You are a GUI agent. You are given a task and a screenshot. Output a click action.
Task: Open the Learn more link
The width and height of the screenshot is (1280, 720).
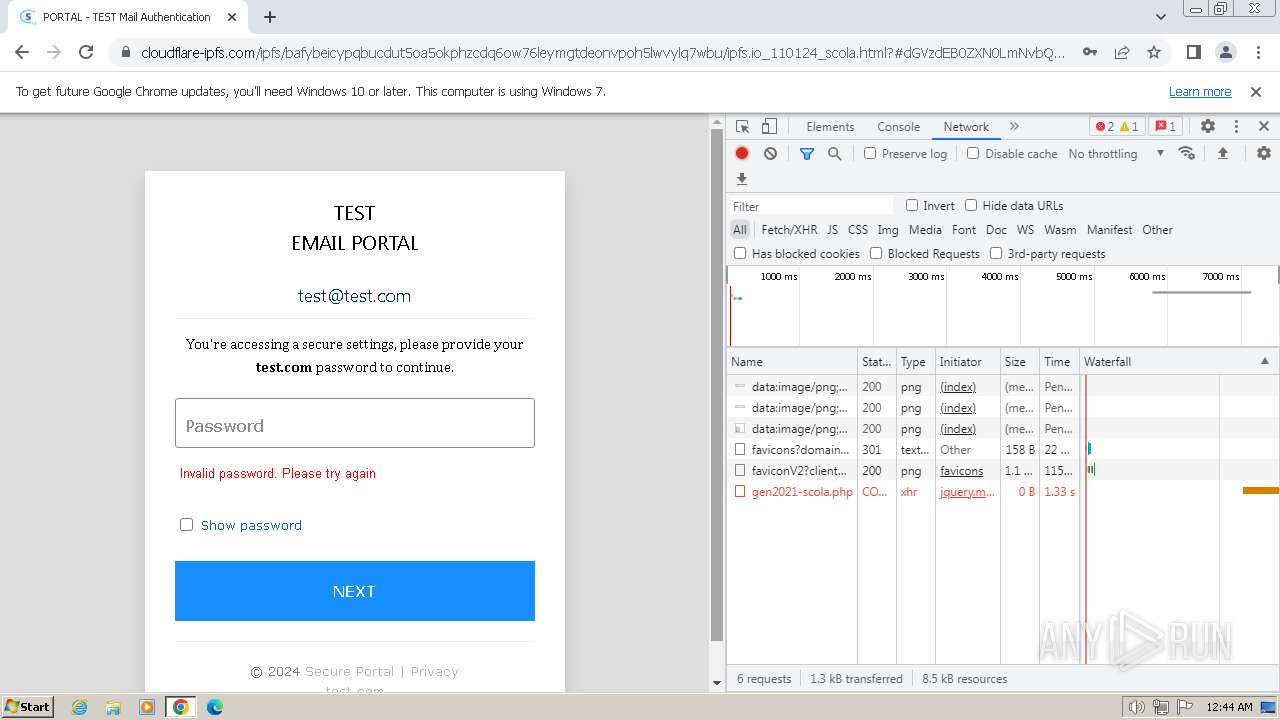(1200, 91)
